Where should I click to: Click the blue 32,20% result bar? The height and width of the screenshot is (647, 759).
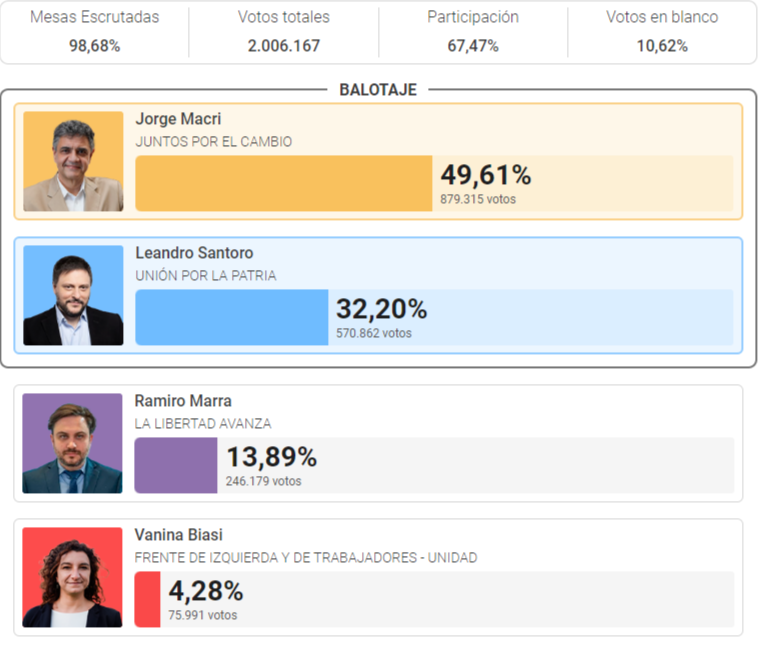[x=232, y=317]
